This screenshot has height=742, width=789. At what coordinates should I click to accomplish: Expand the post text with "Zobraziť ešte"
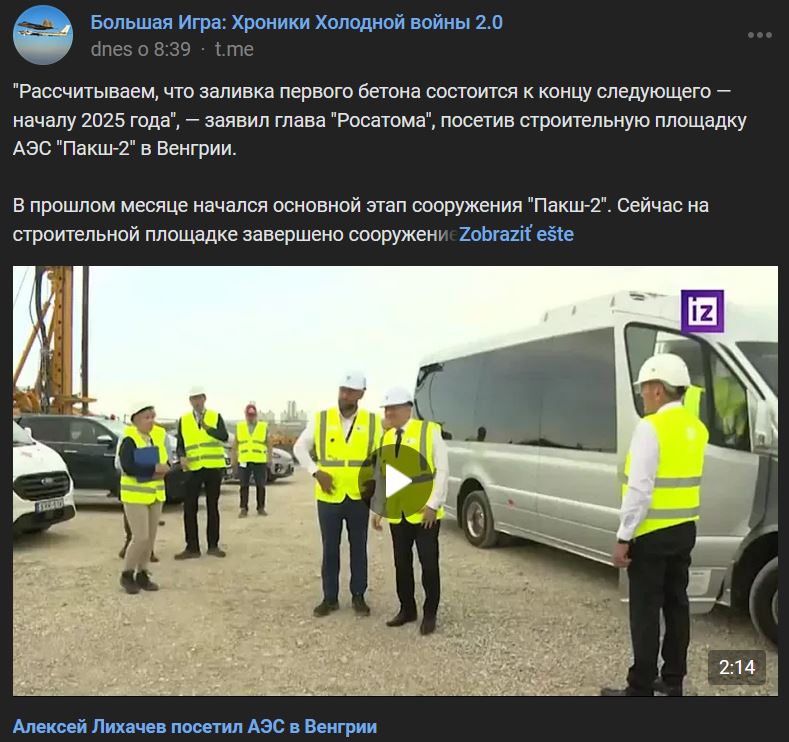click(x=516, y=234)
